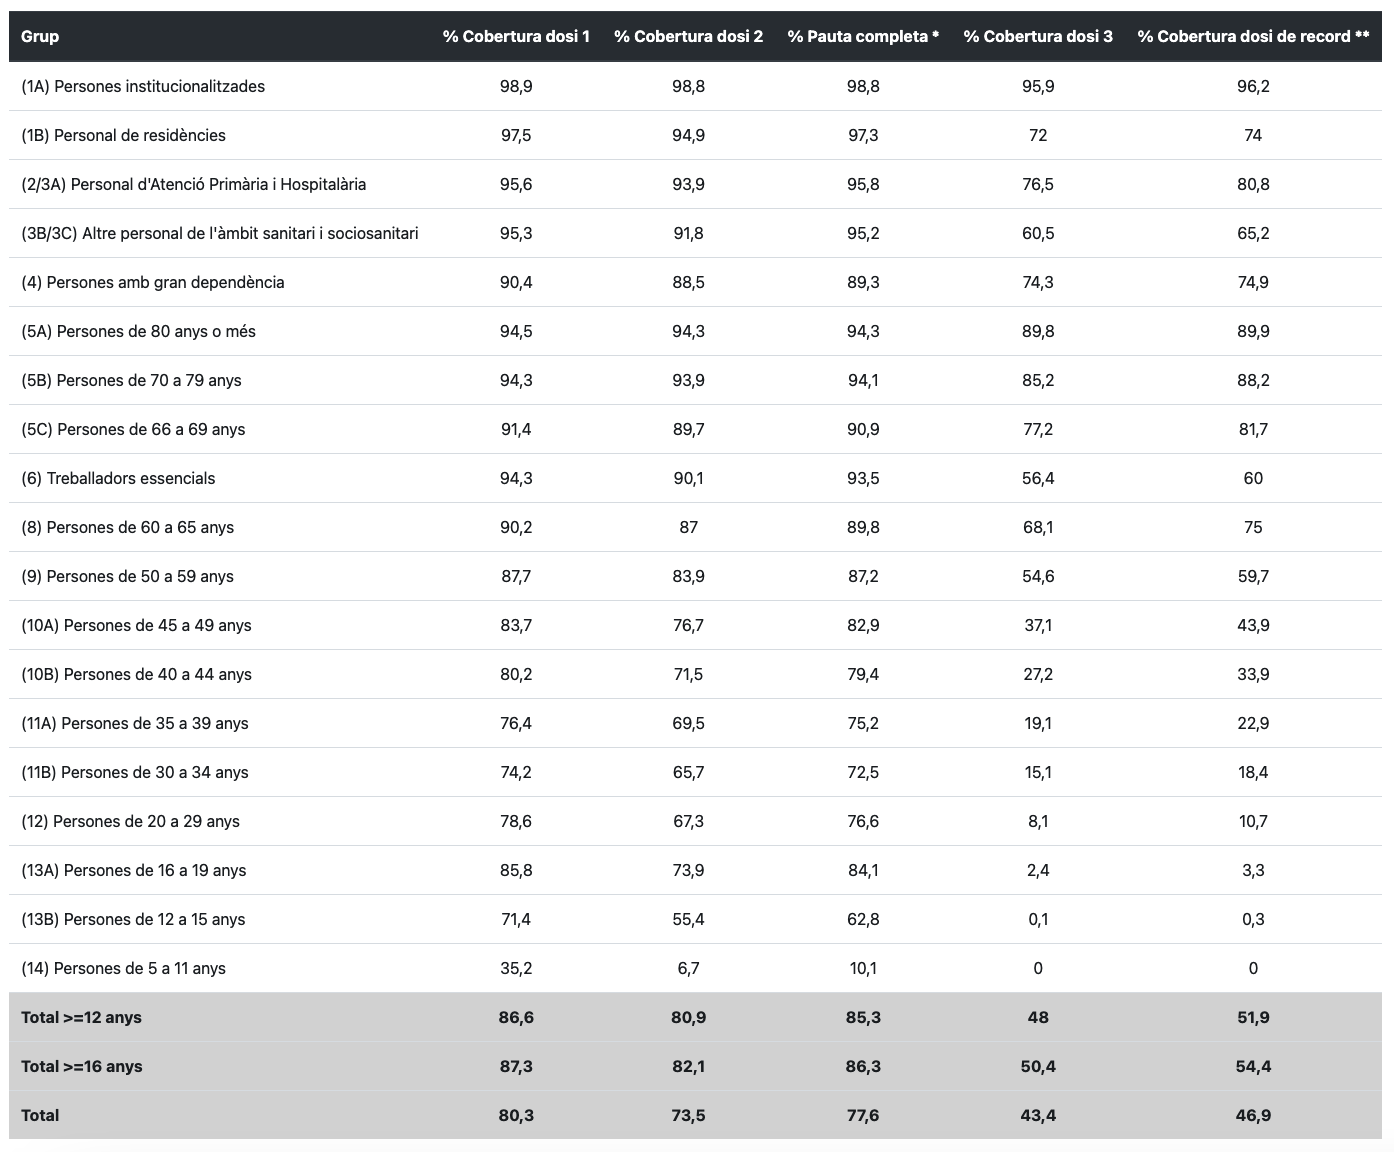Click the % Cobertura dosi 3 header
Image resolution: width=1394 pixels, height=1152 pixels.
click(1038, 36)
